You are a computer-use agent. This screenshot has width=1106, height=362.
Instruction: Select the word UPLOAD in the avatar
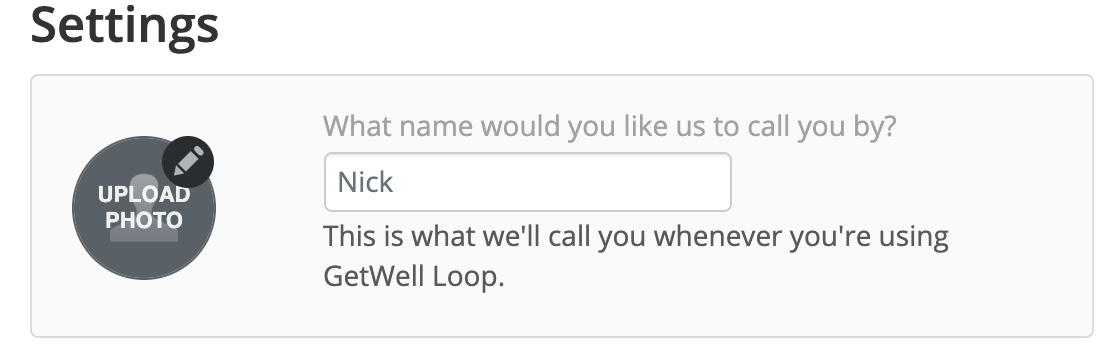tap(144, 194)
